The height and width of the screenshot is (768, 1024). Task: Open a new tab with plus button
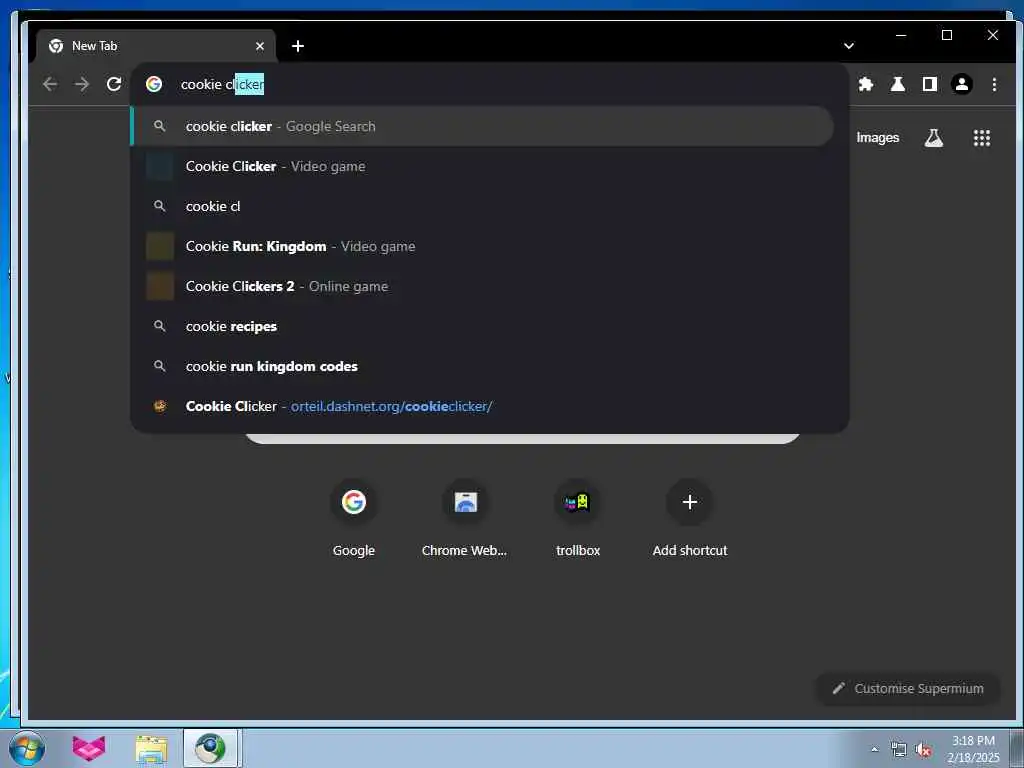(298, 46)
